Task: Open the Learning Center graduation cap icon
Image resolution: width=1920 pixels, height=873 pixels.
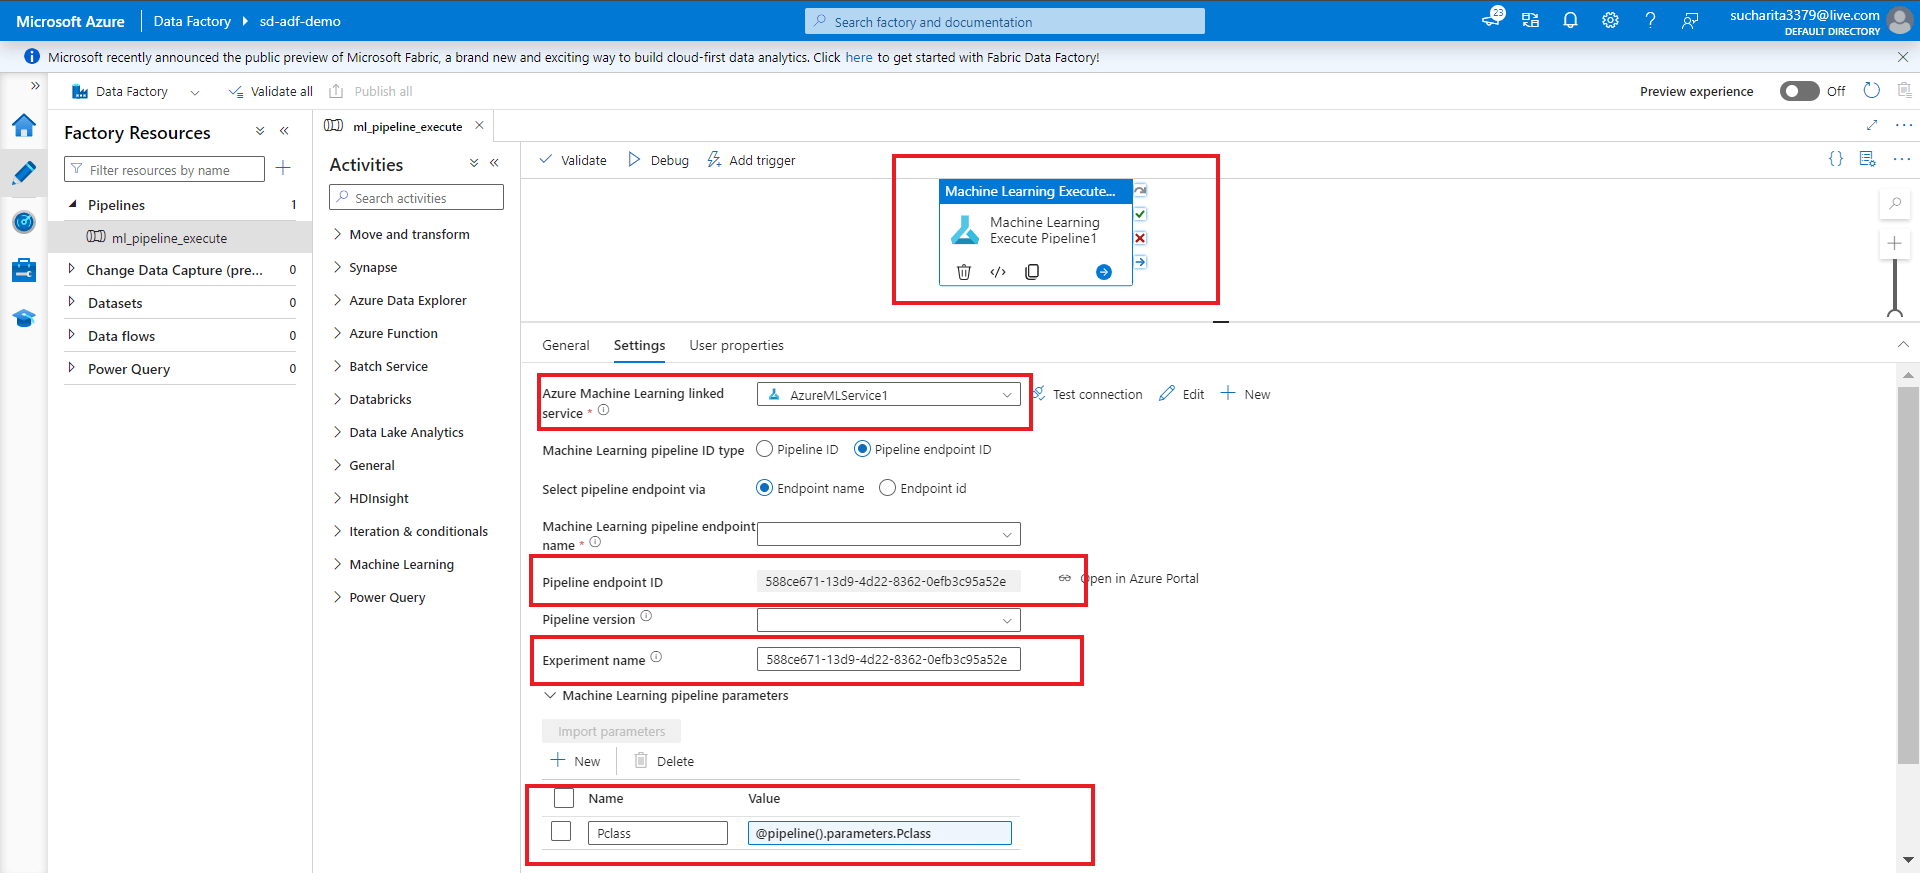Action: click(x=24, y=318)
